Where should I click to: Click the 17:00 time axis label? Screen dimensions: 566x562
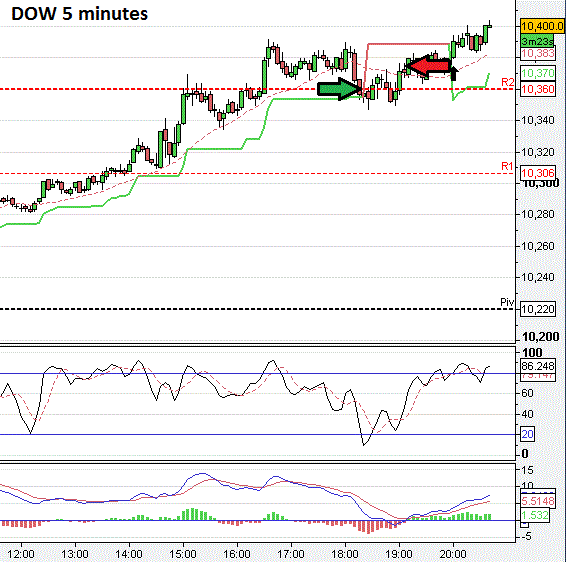tap(291, 554)
